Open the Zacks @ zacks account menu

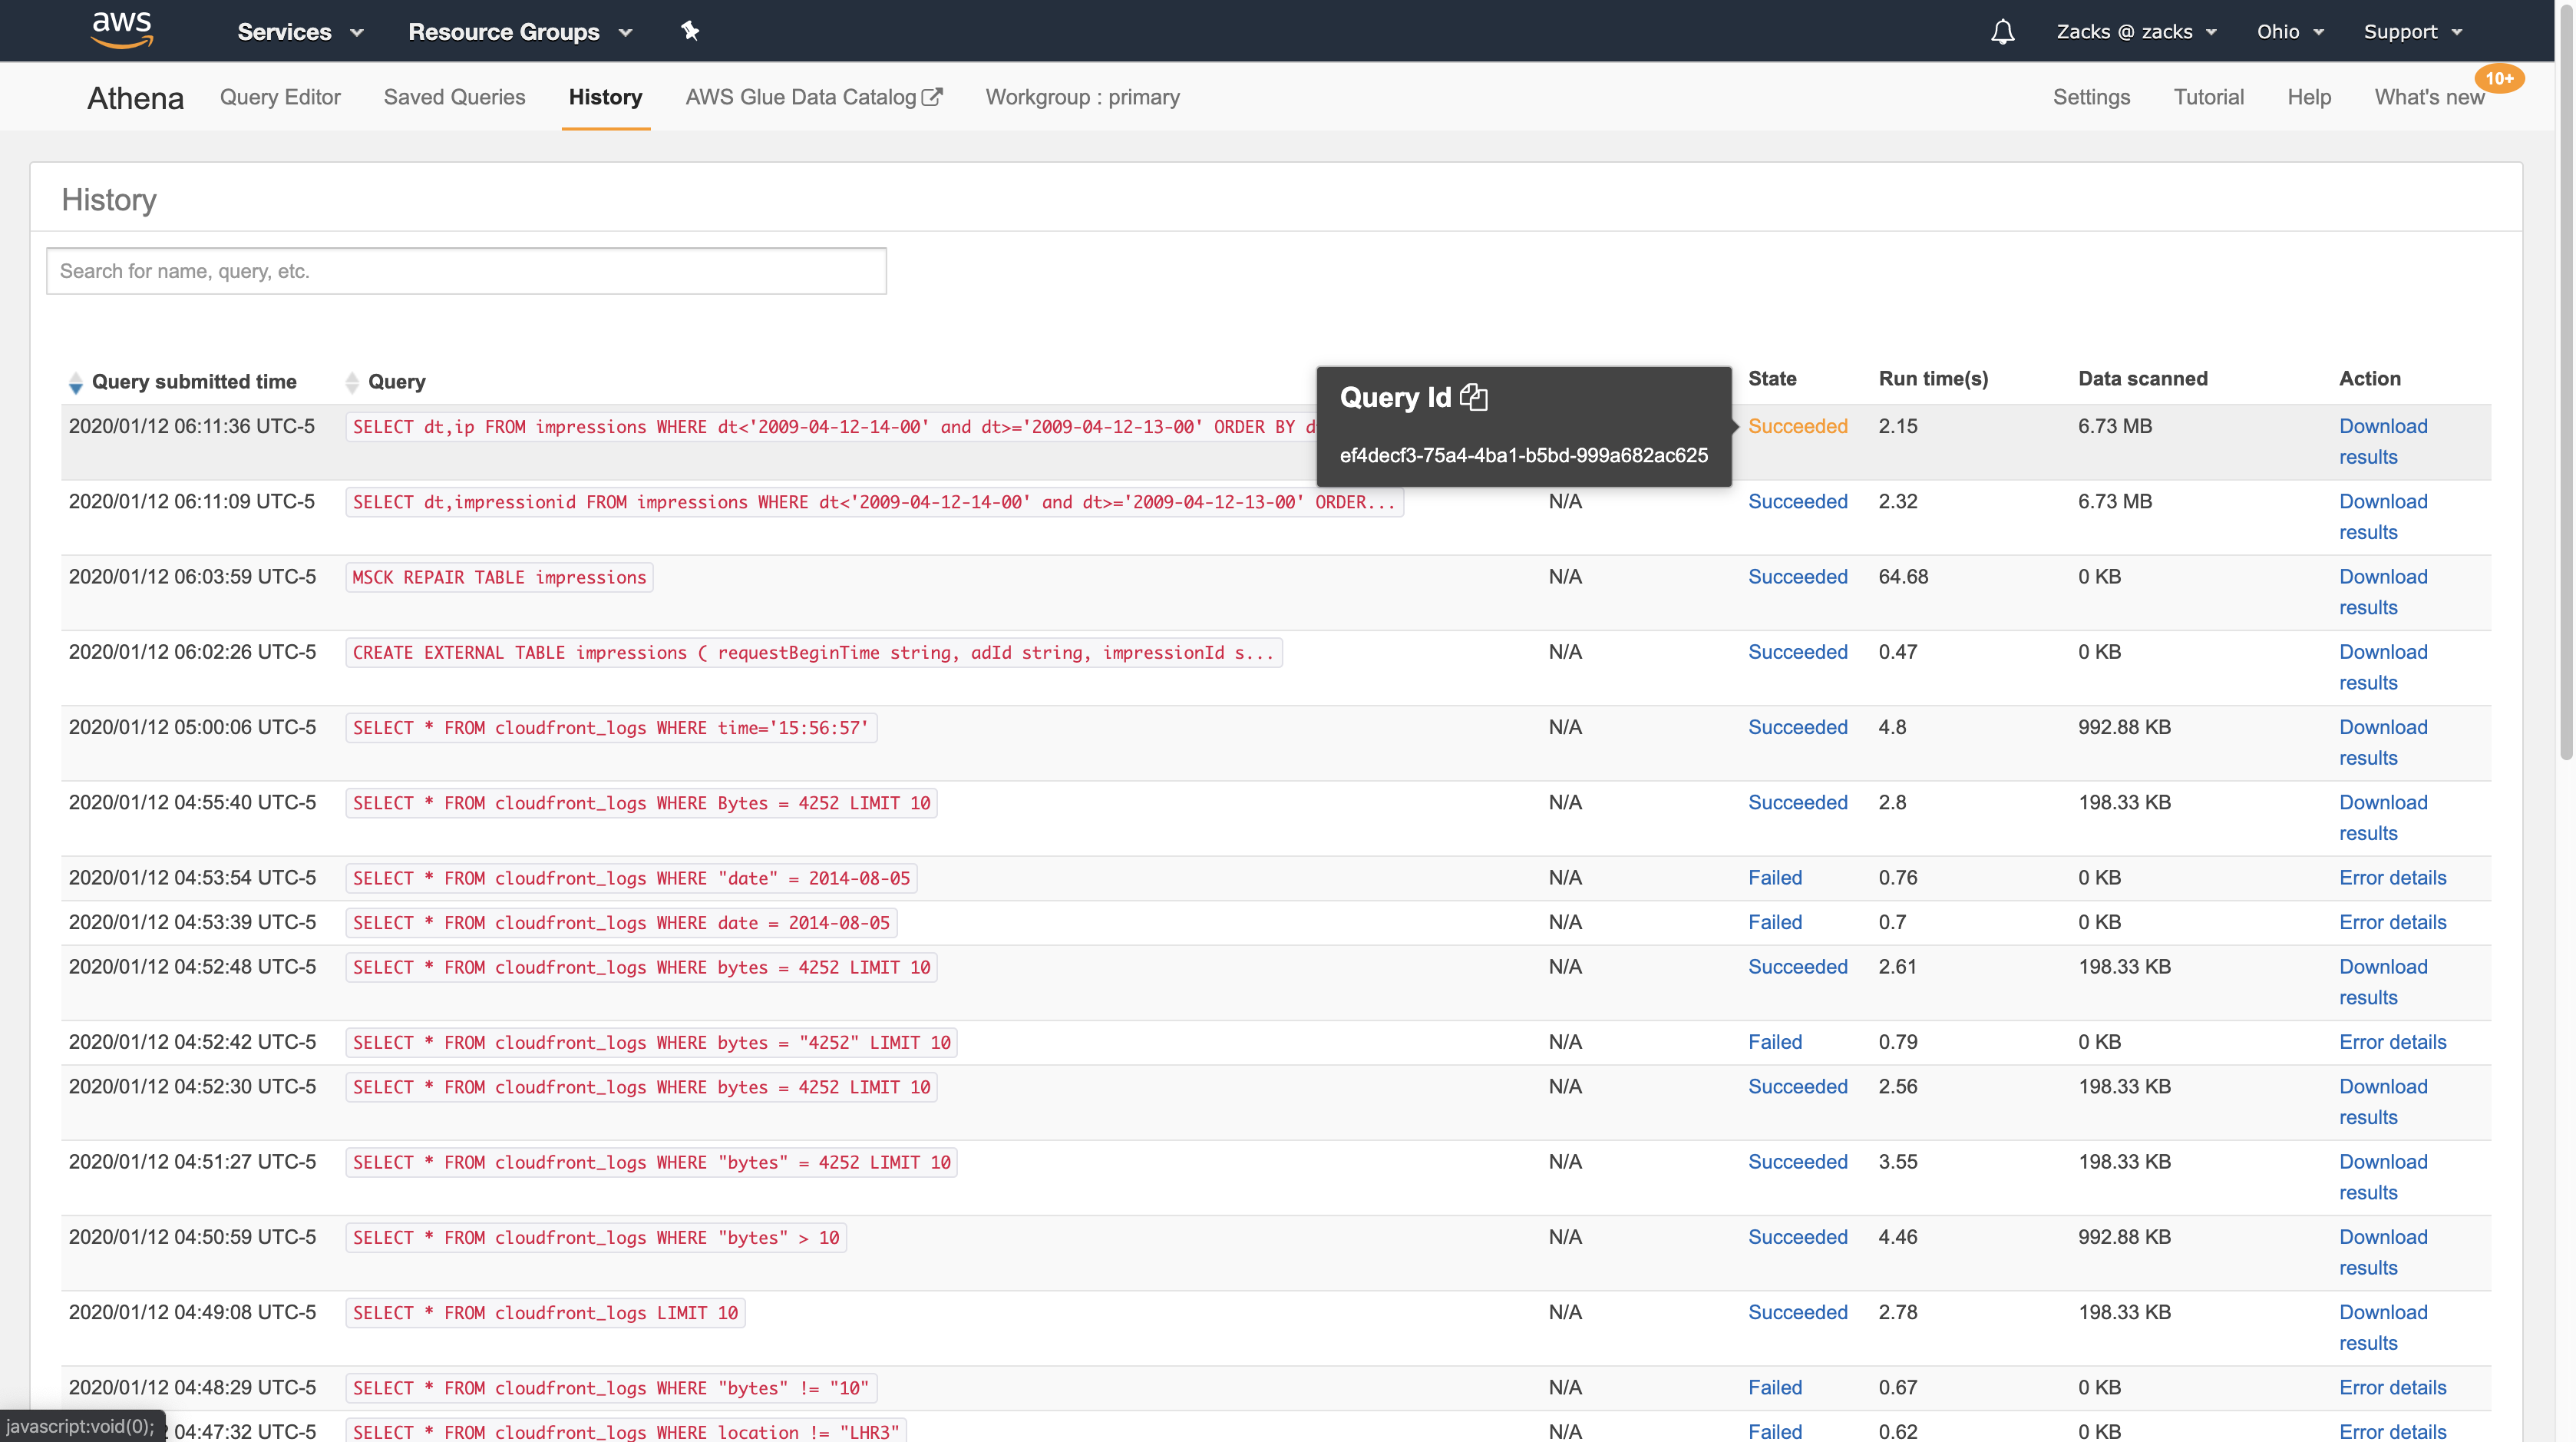(2136, 32)
